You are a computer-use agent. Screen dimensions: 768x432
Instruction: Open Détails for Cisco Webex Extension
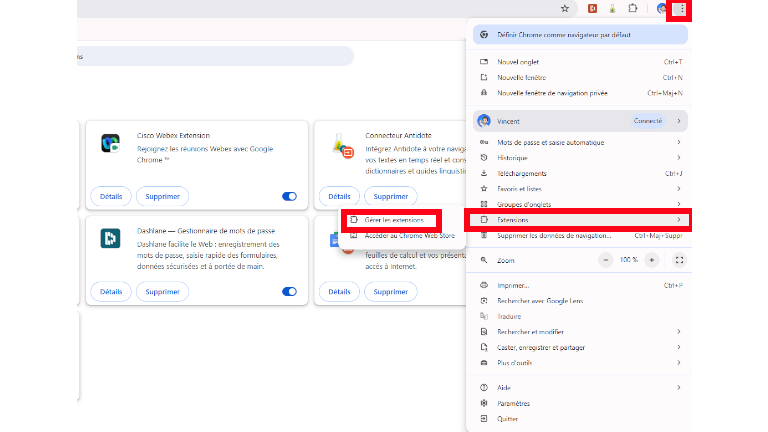111,196
